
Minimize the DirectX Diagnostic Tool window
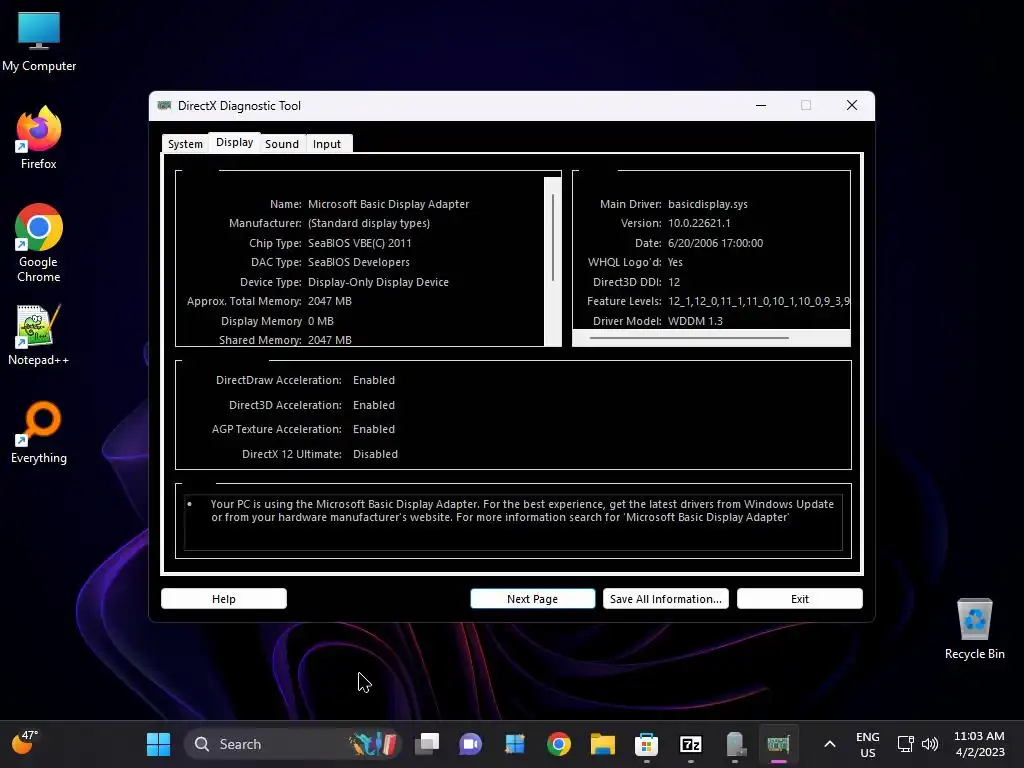pyautogui.click(x=761, y=105)
